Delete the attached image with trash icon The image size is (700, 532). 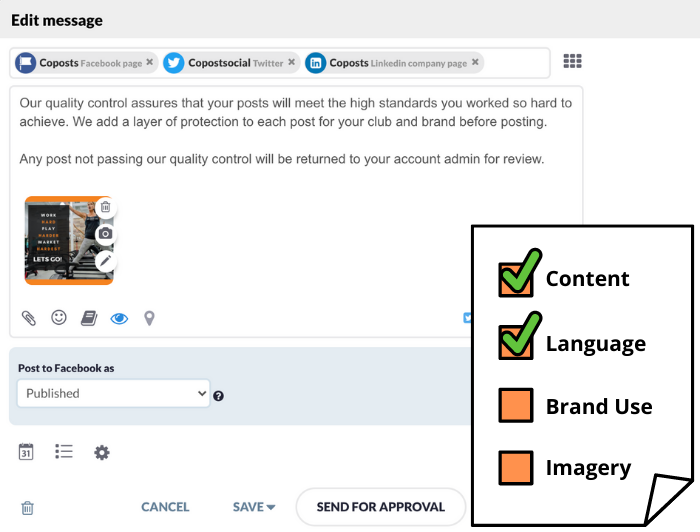coord(105,207)
